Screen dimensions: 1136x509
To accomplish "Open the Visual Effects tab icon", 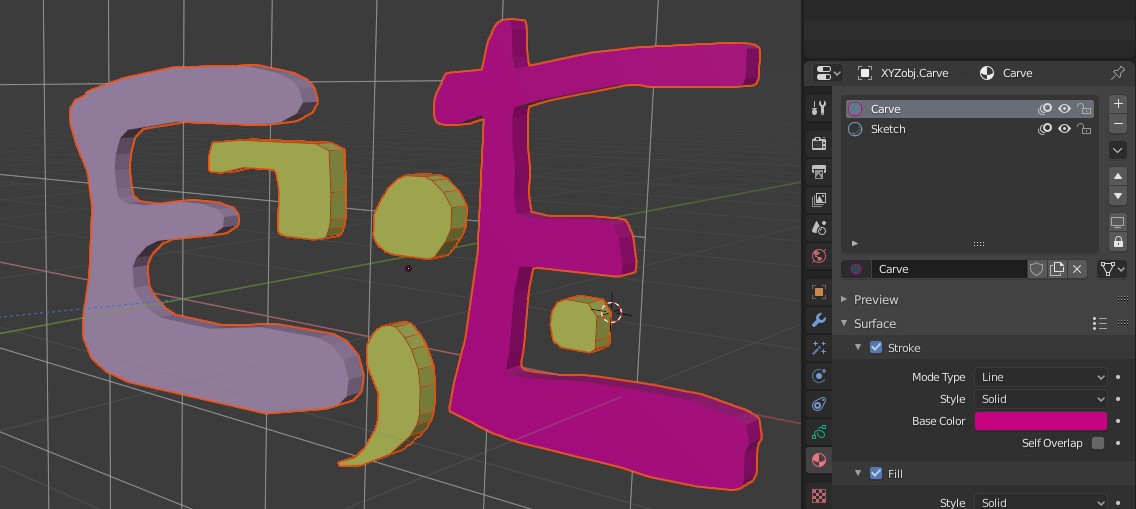I will click(x=819, y=348).
